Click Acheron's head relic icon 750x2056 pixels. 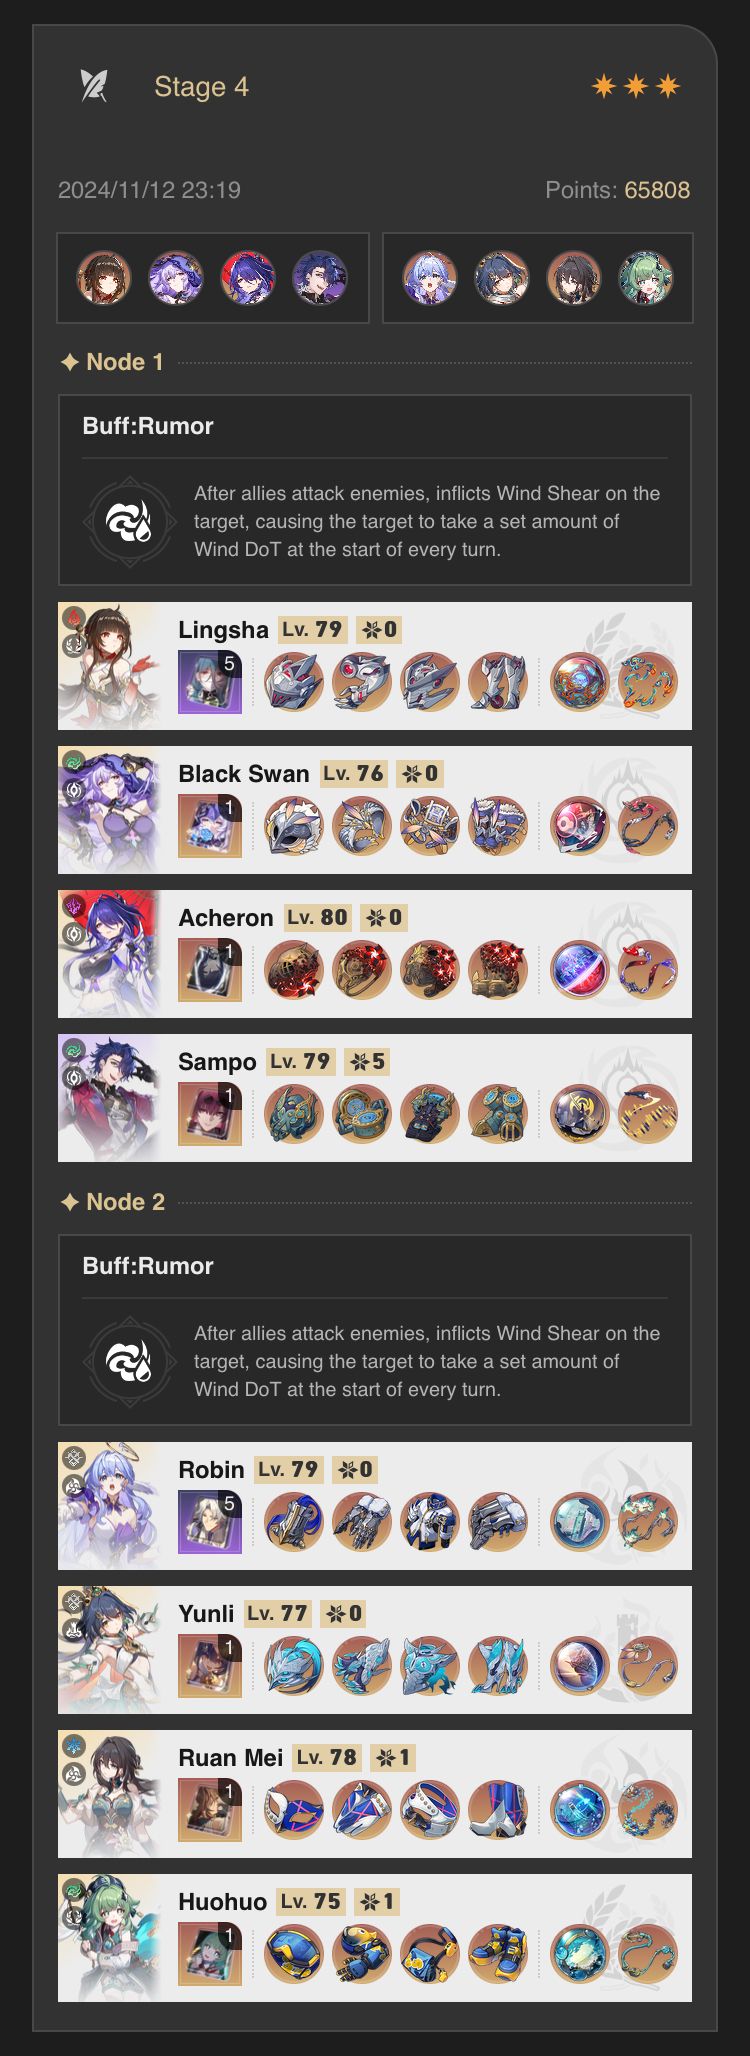click(x=293, y=970)
